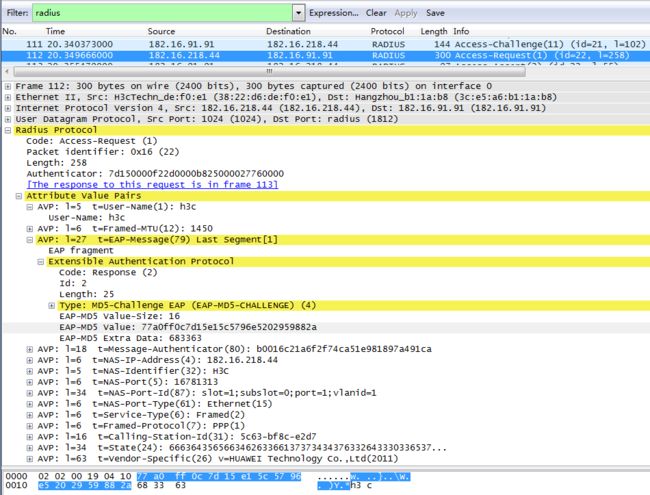650x495 pixels.
Task: Sort packets by the Info column header
Action: pos(461,32)
